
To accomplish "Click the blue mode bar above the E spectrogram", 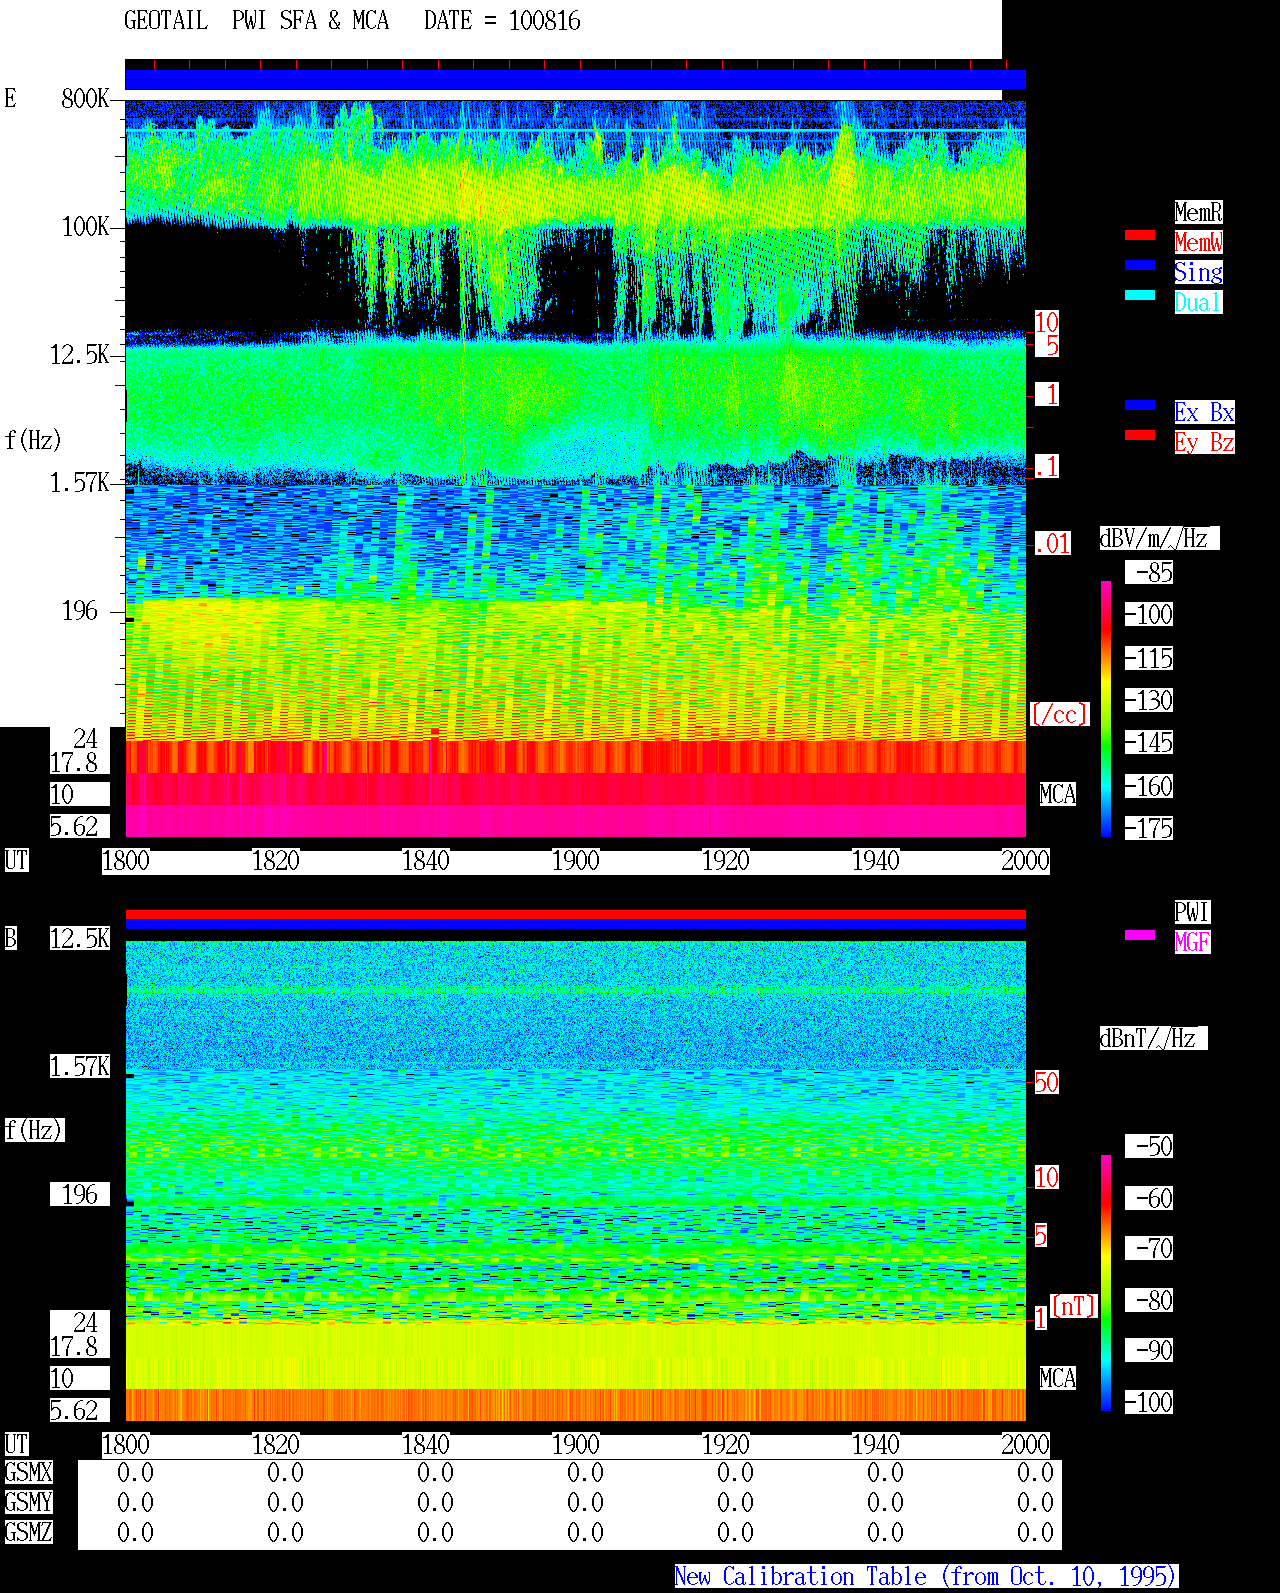I will pyautogui.click(x=576, y=79).
